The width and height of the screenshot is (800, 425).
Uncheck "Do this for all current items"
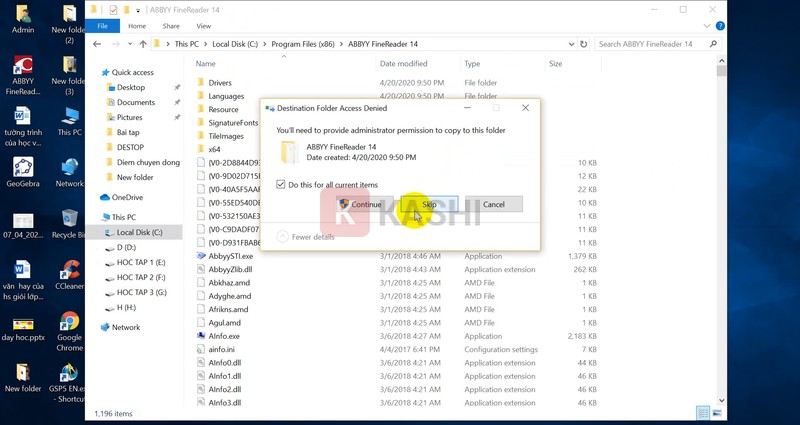pos(281,185)
